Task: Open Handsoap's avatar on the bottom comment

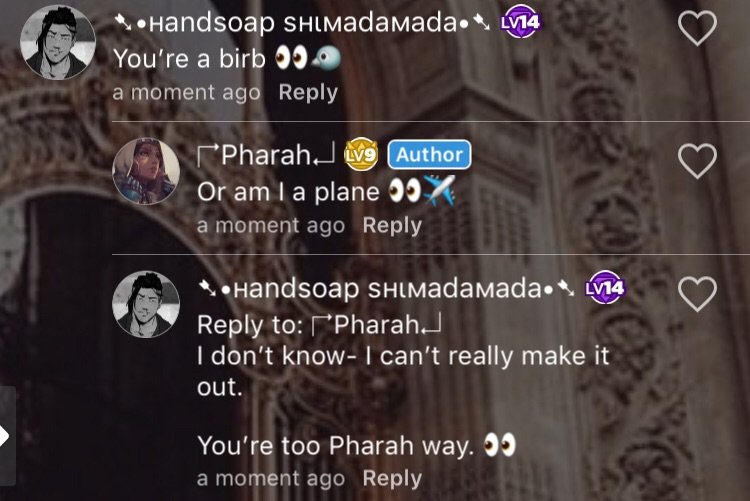Action: coord(146,304)
